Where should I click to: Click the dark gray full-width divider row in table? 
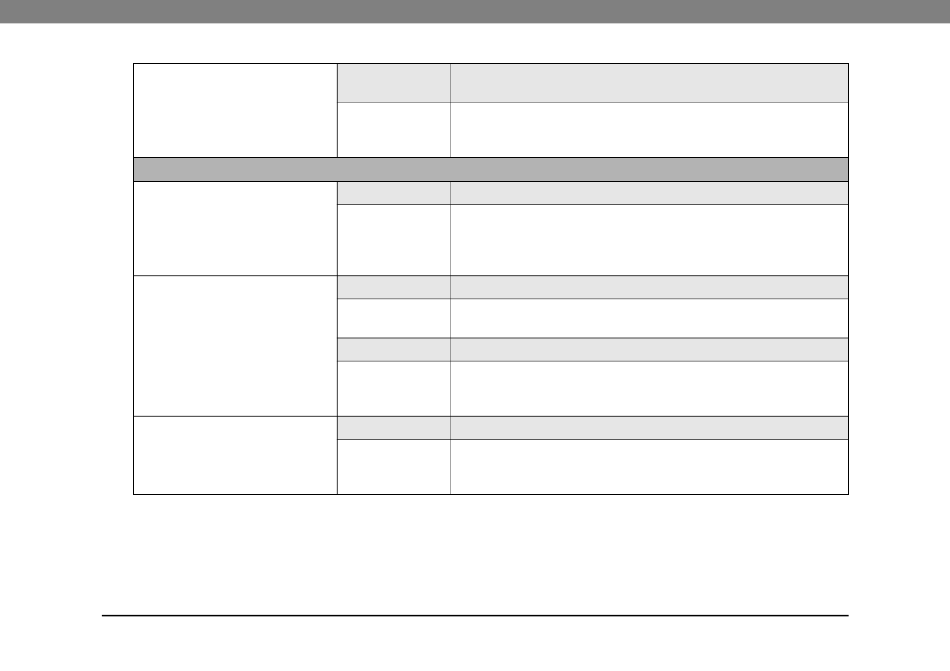click(491, 169)
